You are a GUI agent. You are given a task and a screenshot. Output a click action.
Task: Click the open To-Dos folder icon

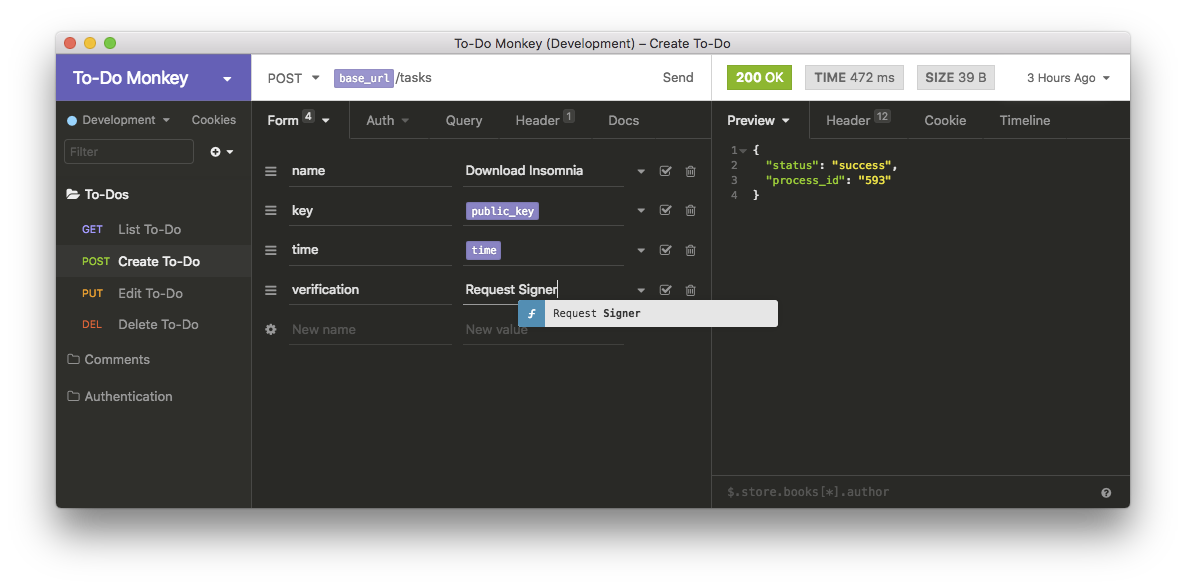73,194
